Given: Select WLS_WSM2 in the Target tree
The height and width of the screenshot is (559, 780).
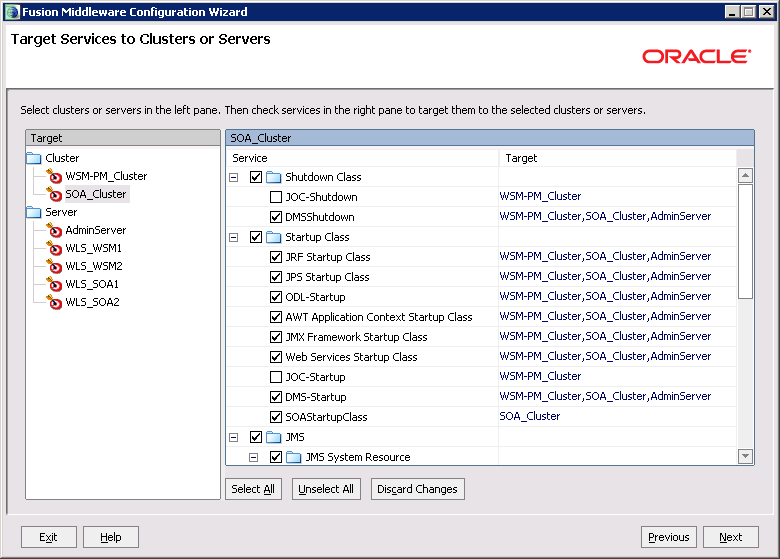Looking at the screenshot, I should [x=93, y=266].
